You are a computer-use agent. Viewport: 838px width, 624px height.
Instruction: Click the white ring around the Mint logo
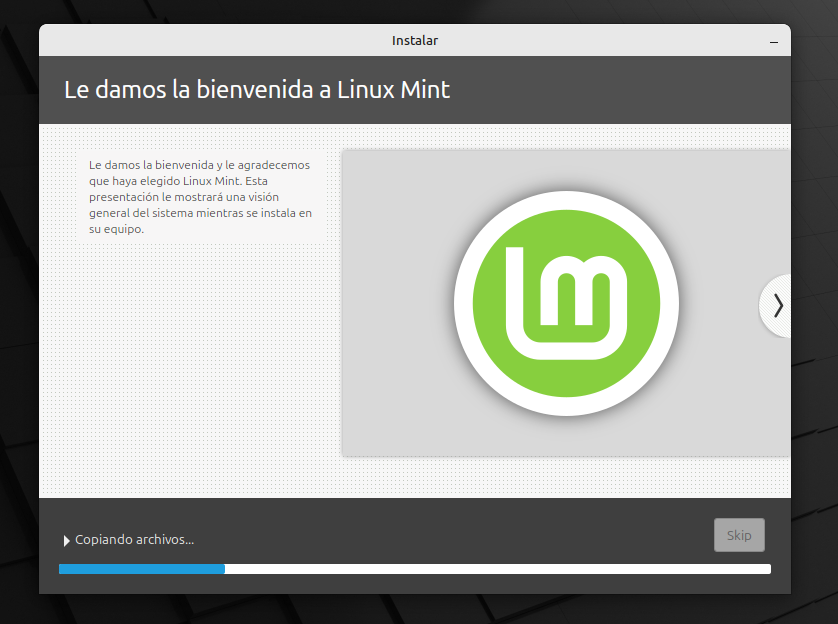(x=566, y=203)
